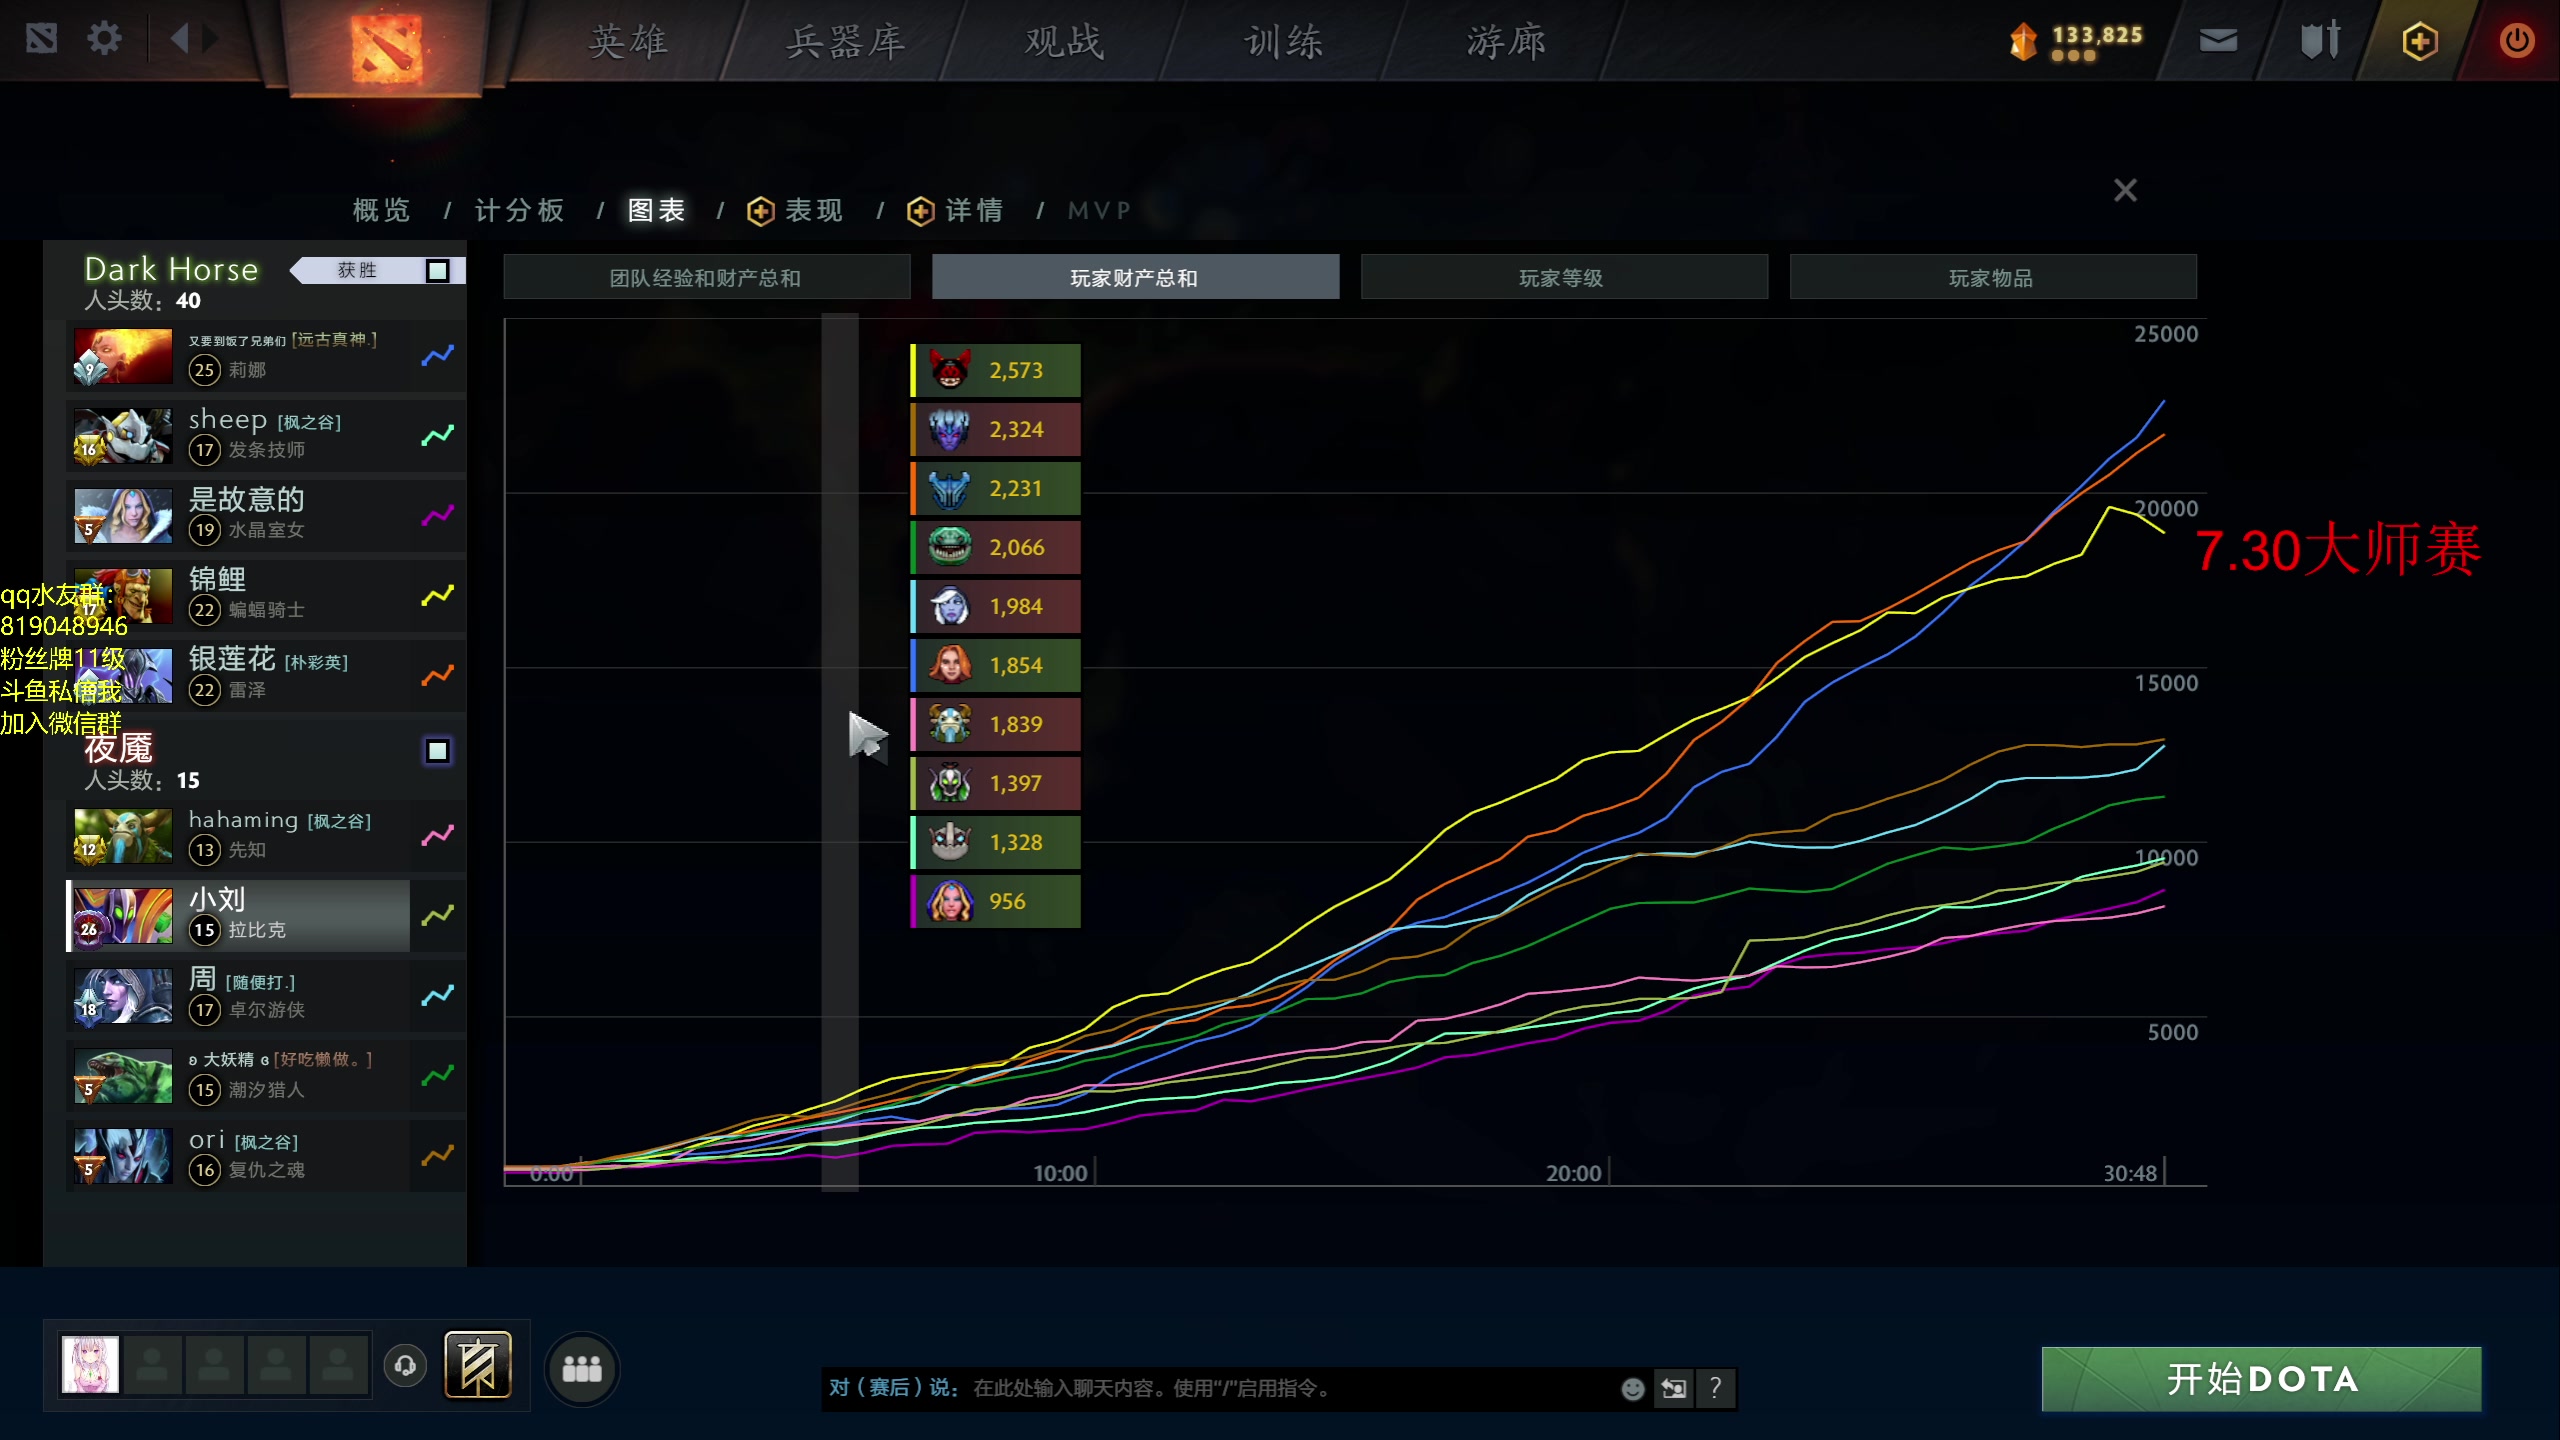This screenshot has height=1440, width=2560.
Task: Show the 团队经验和财产总和 chart
Action: coord(706,277)
